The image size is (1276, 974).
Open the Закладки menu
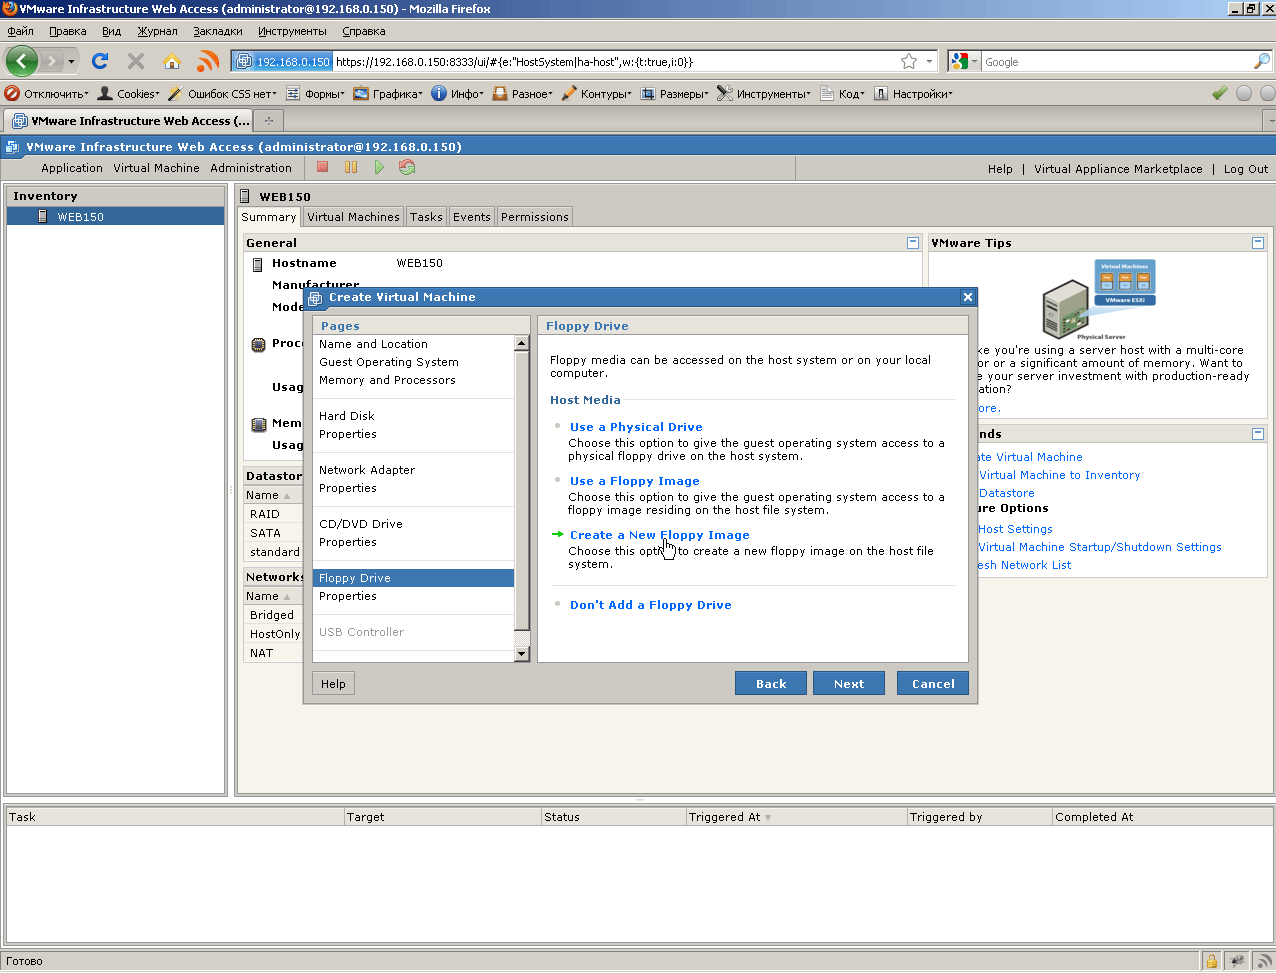218,31
